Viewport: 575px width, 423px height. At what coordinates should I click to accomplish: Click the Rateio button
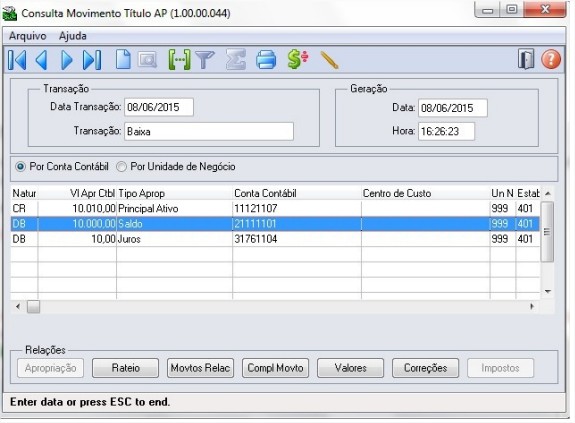[125, 368]
